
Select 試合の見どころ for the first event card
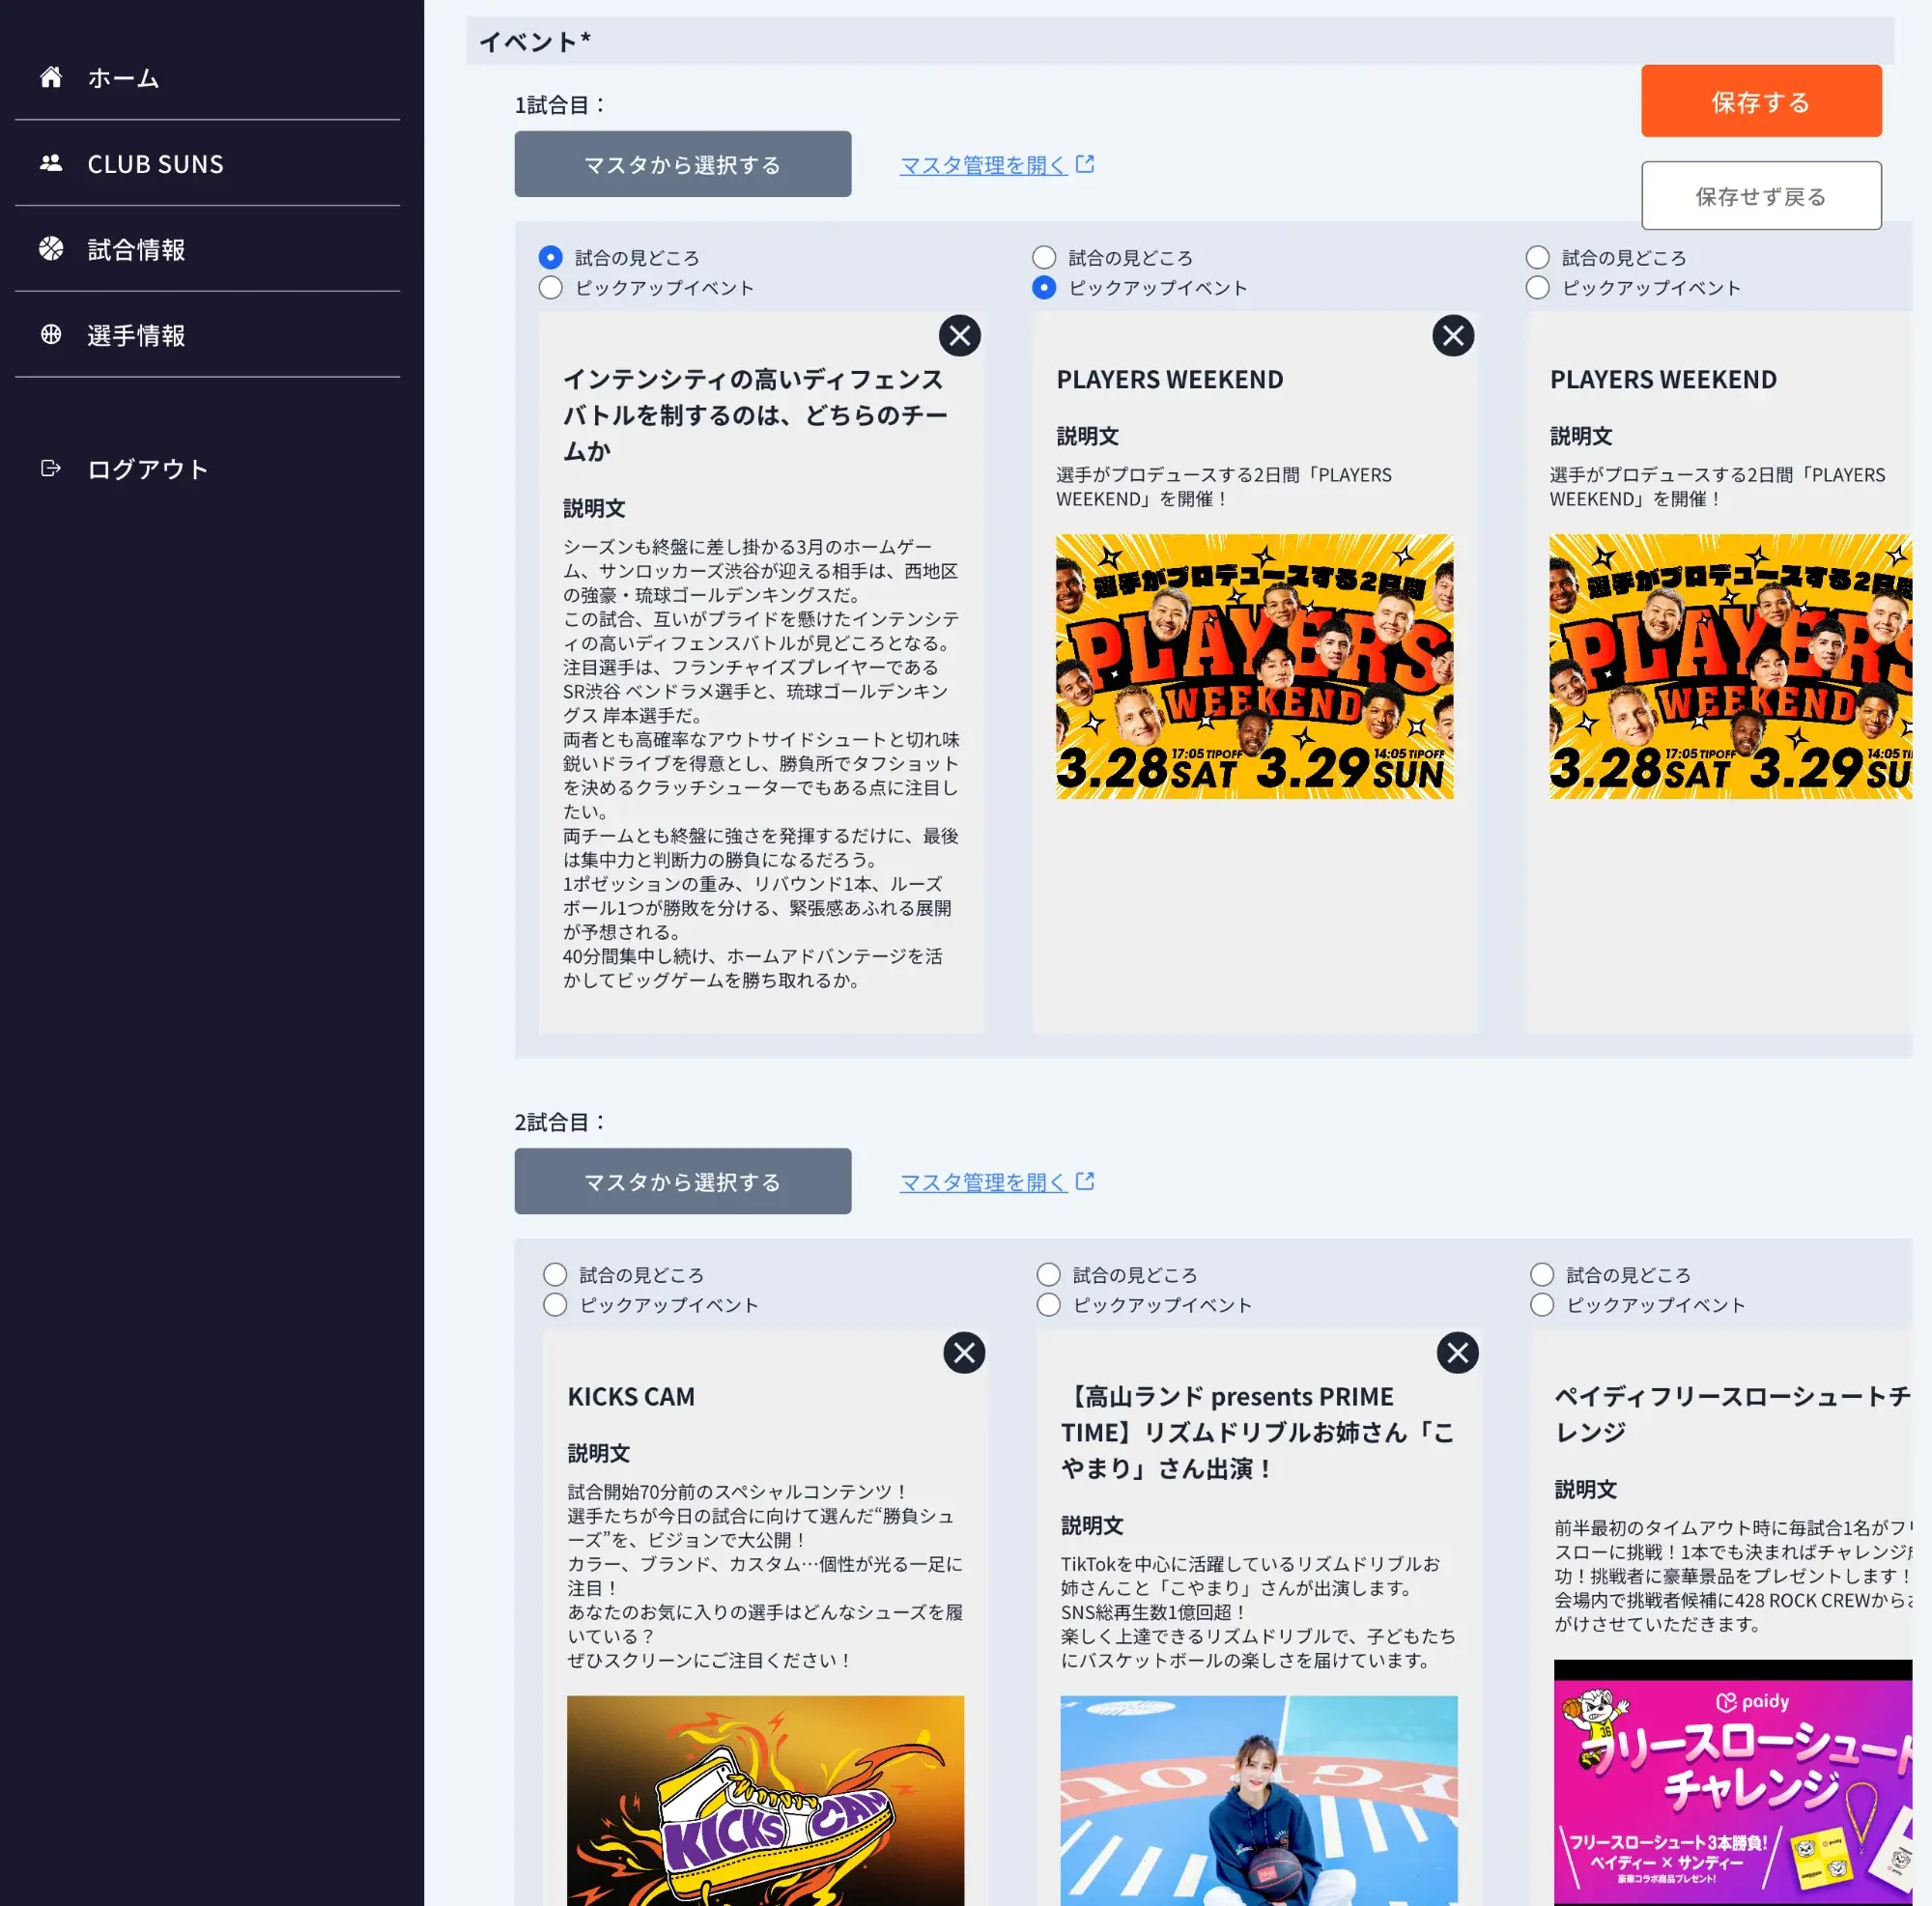pyautogui.click(x=550, y=257)
